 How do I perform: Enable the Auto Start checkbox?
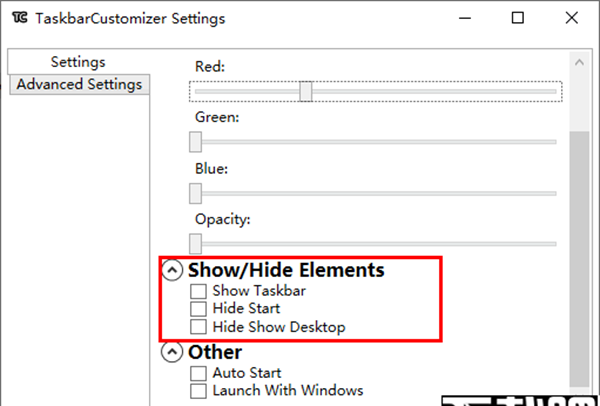click(198, 373)
